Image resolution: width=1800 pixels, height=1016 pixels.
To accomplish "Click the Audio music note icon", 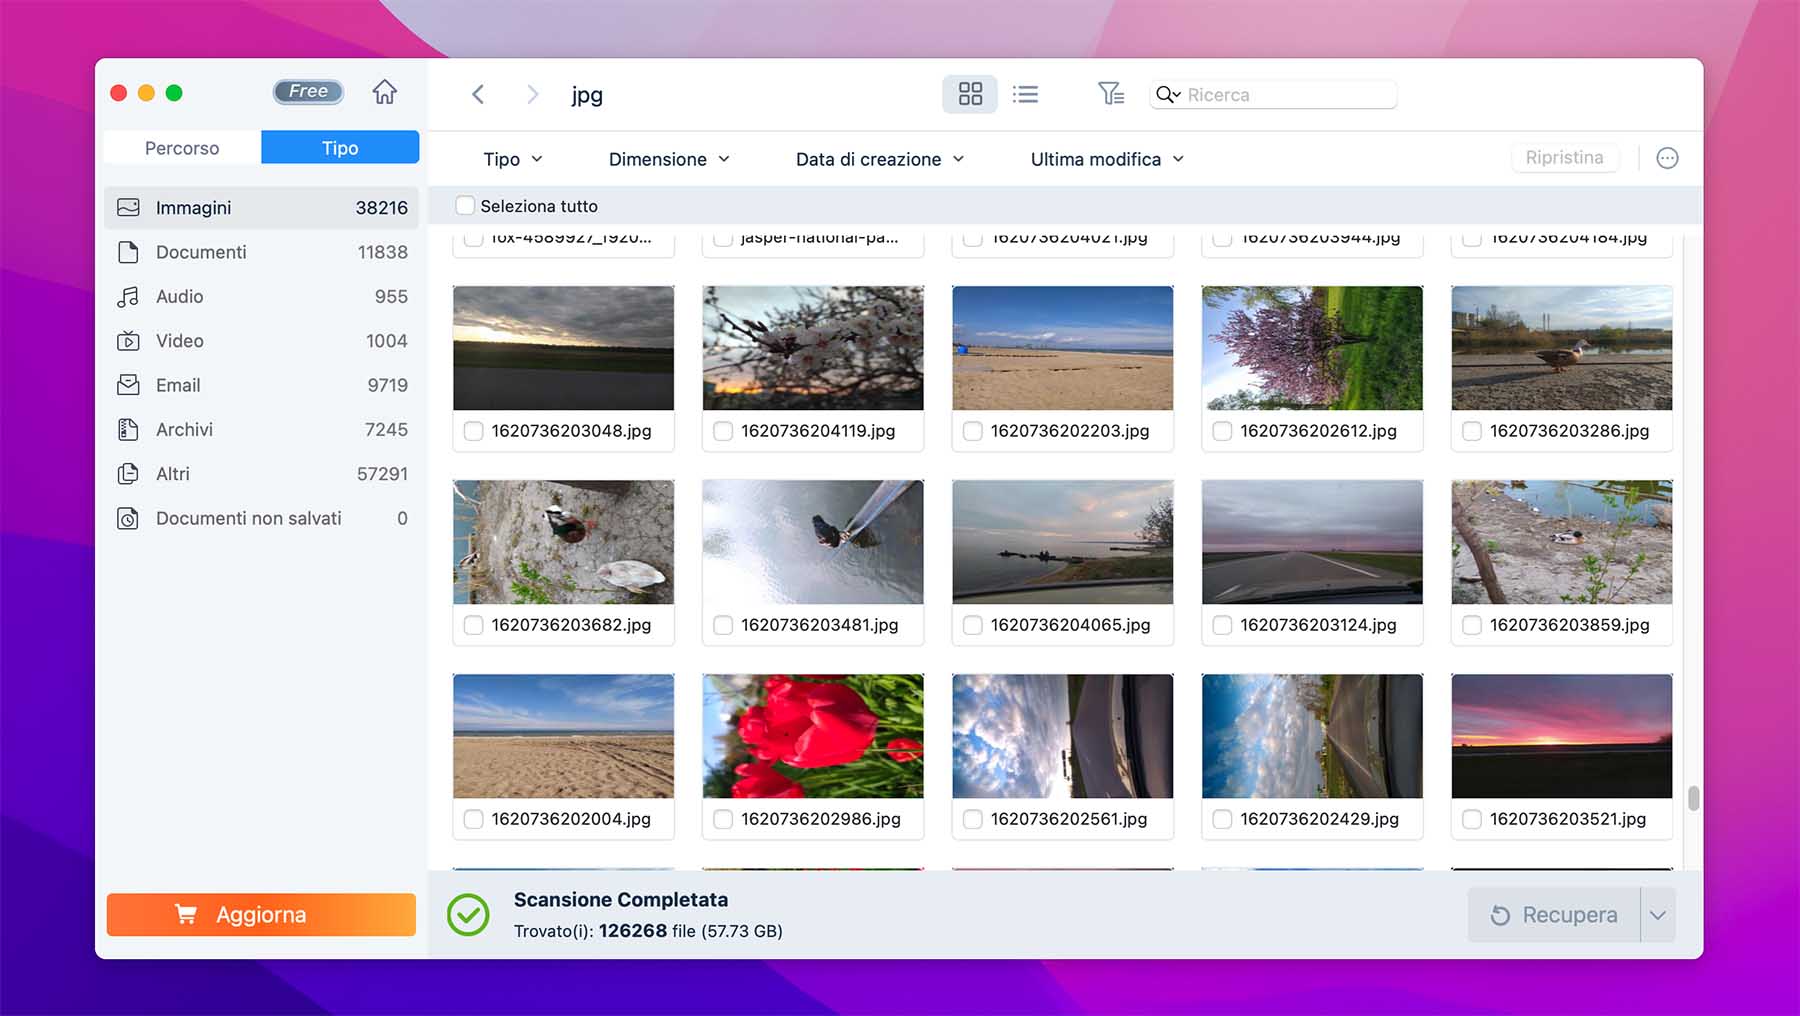I will [x=128, y=296].
